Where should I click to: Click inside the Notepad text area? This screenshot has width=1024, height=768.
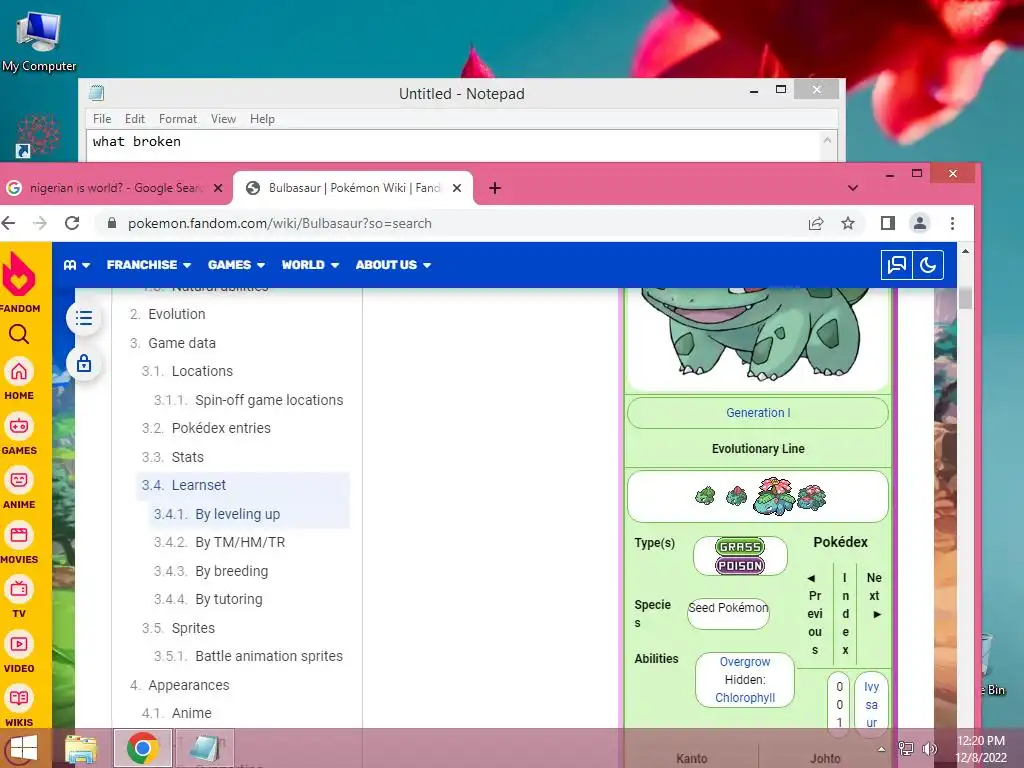tap(454, 146)
